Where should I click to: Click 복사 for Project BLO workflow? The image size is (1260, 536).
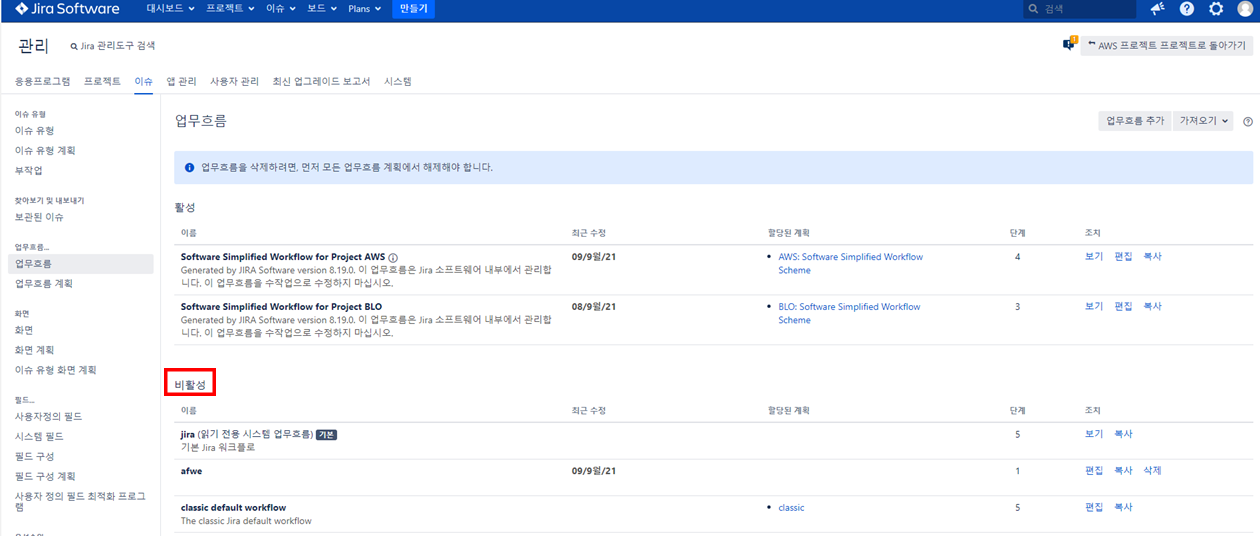1152,307
